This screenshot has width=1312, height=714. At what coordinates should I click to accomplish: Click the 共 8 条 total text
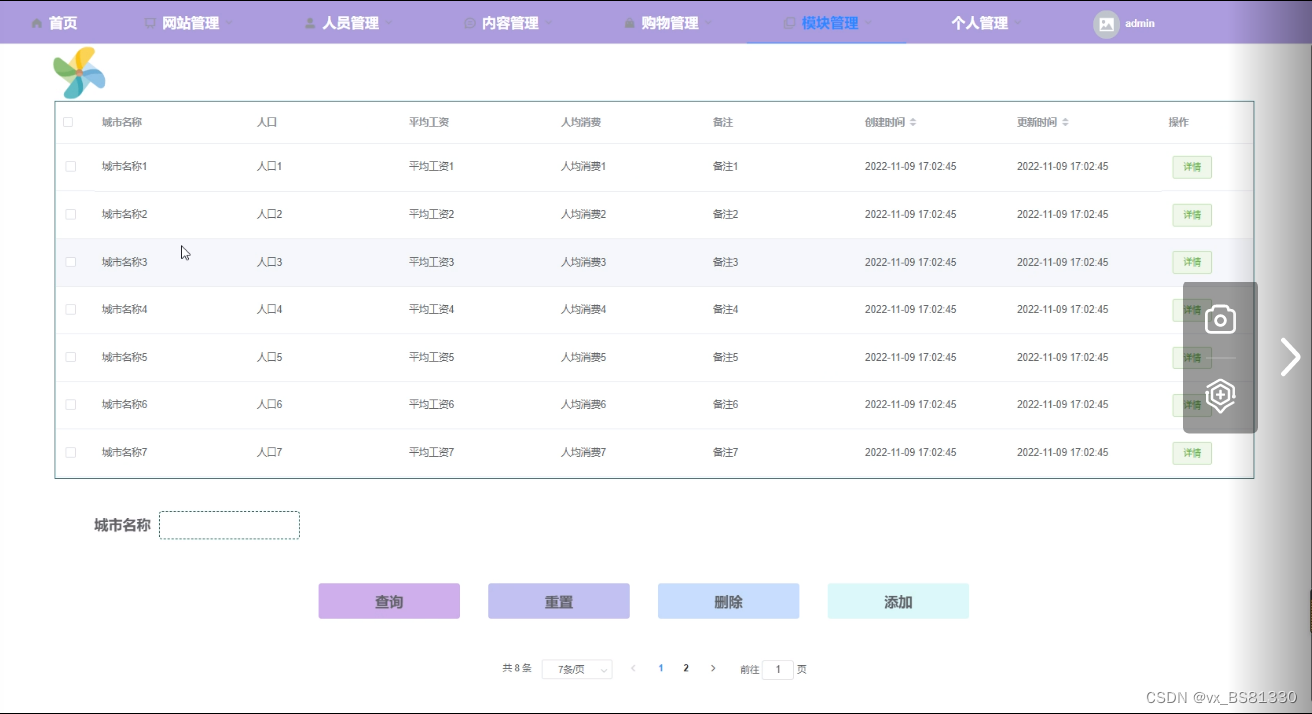click(x=517, y=668)
